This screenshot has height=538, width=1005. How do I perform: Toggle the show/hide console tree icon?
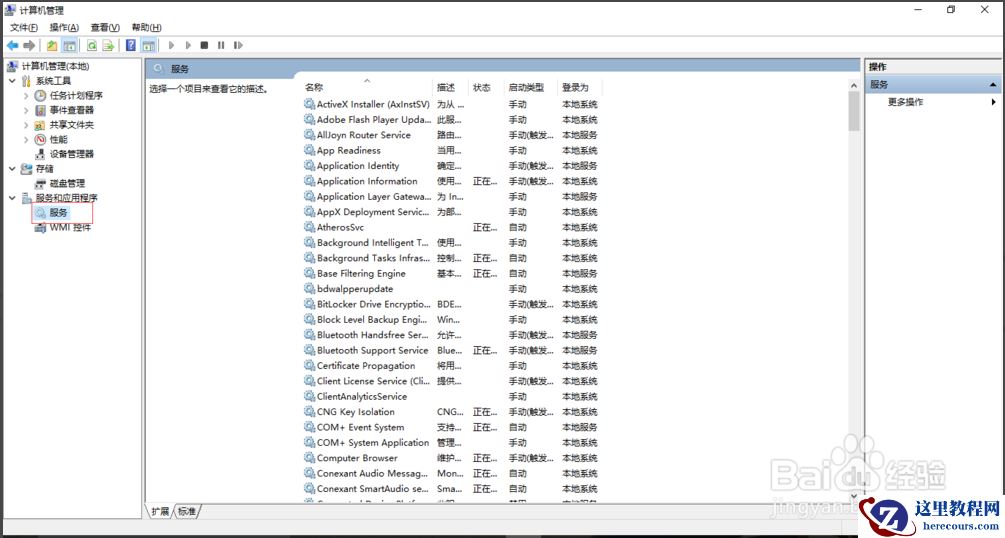pos(69,45)
